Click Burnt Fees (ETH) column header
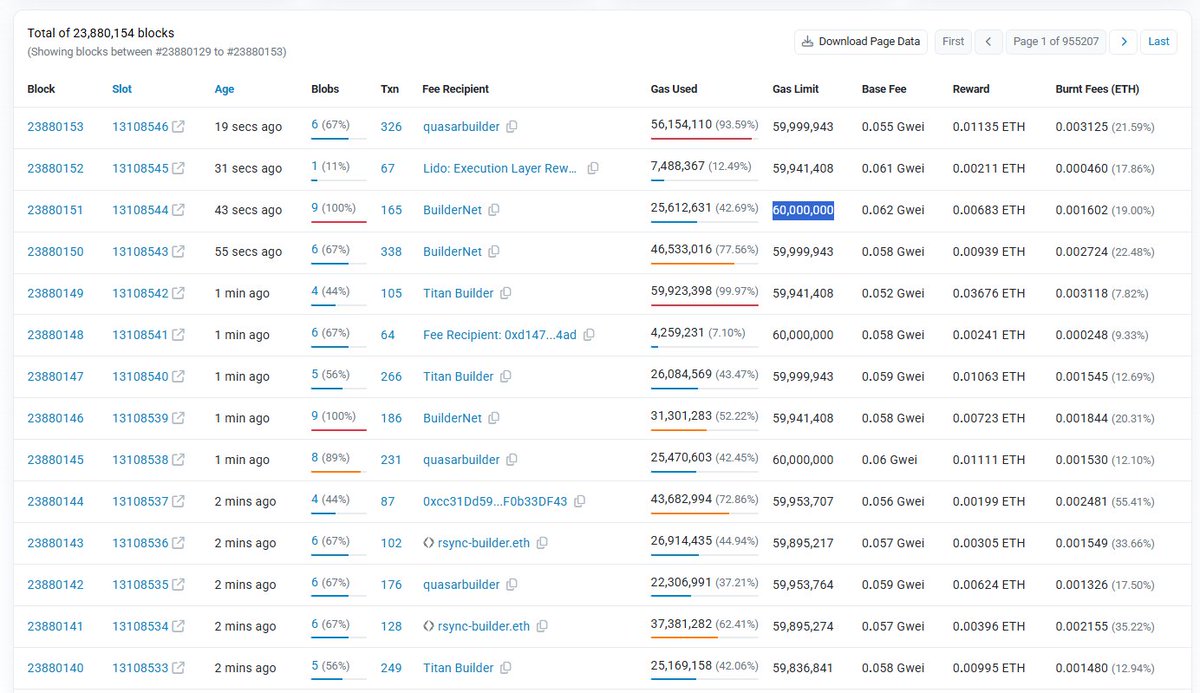The image size is (1200, 693). [x=1097, y=89]
